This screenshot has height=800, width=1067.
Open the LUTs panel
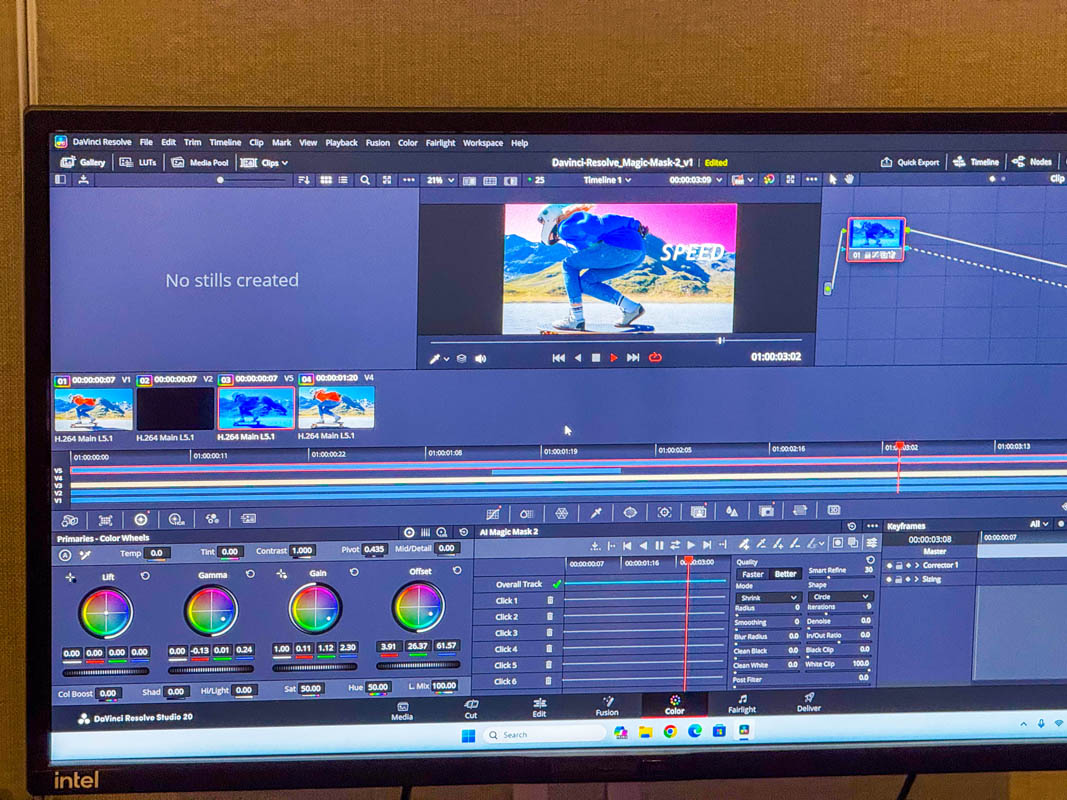138,163
